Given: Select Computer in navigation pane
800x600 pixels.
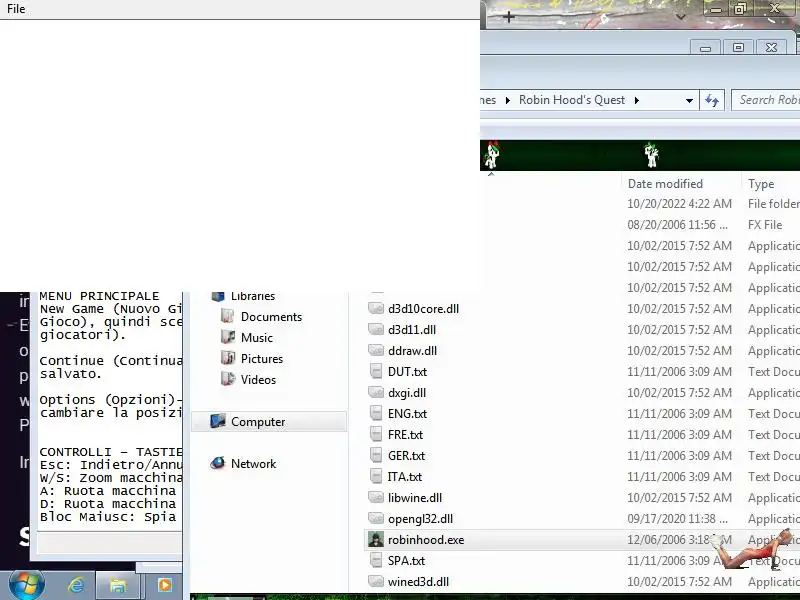Looking at the screenshot, I should pyautogui.click(x=269, y=422).
